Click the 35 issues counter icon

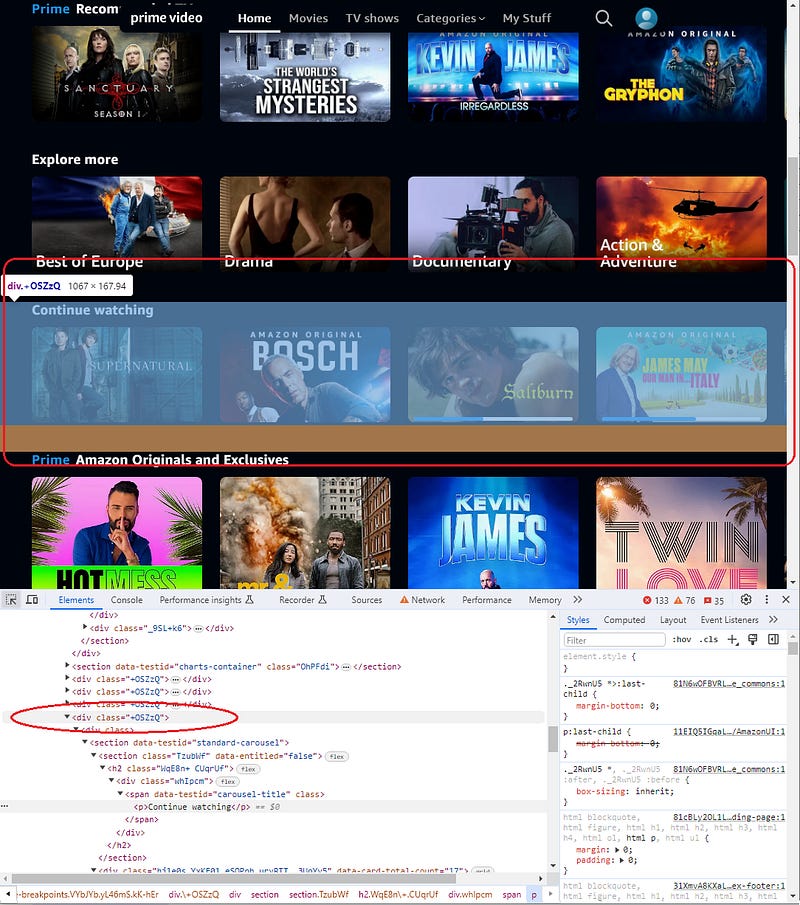point(713,600)
